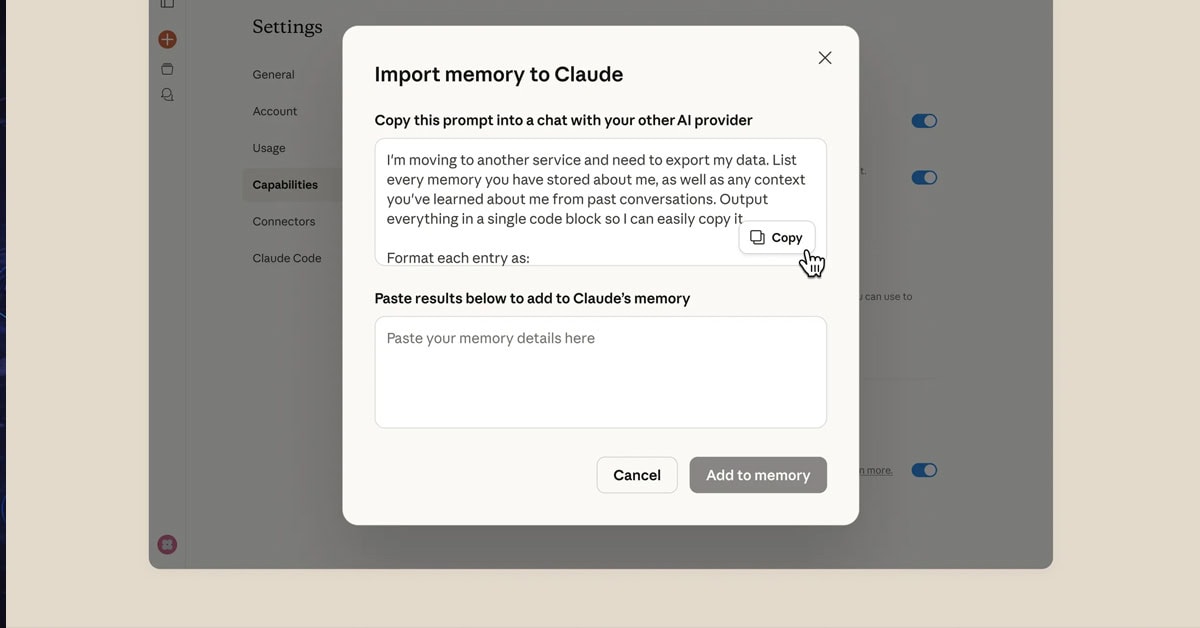Click inside the export prompt text box
This screenshot has height=628, width=1200.
point(560,190)
